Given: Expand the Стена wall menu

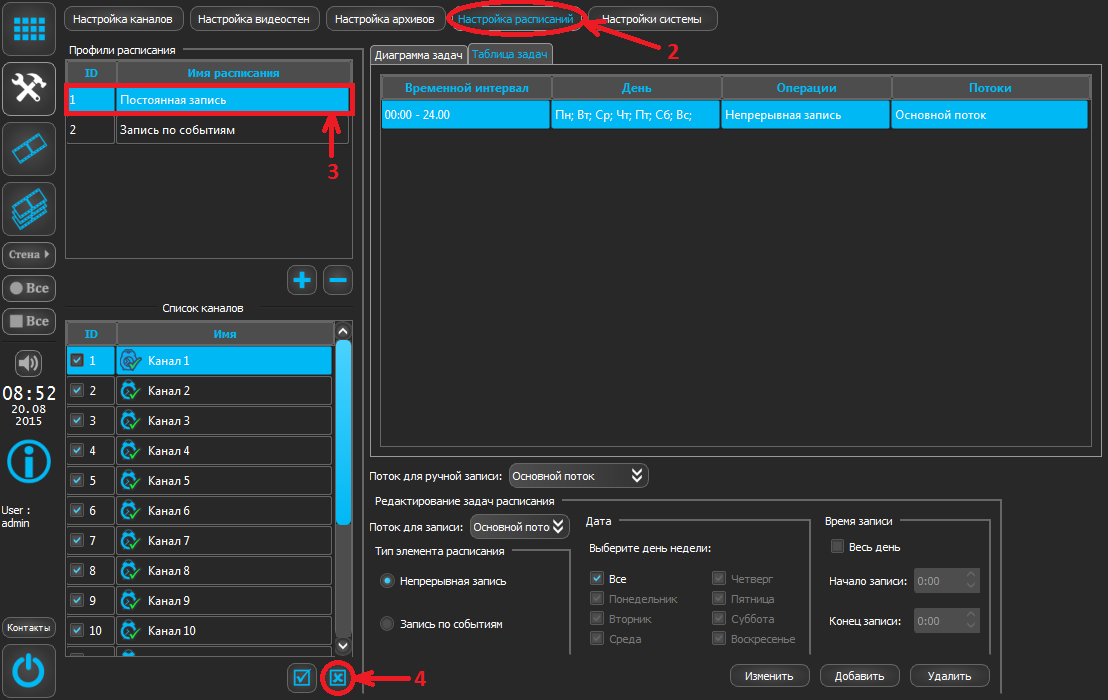Looking at the screenshot, I should (x=29, y=254).
